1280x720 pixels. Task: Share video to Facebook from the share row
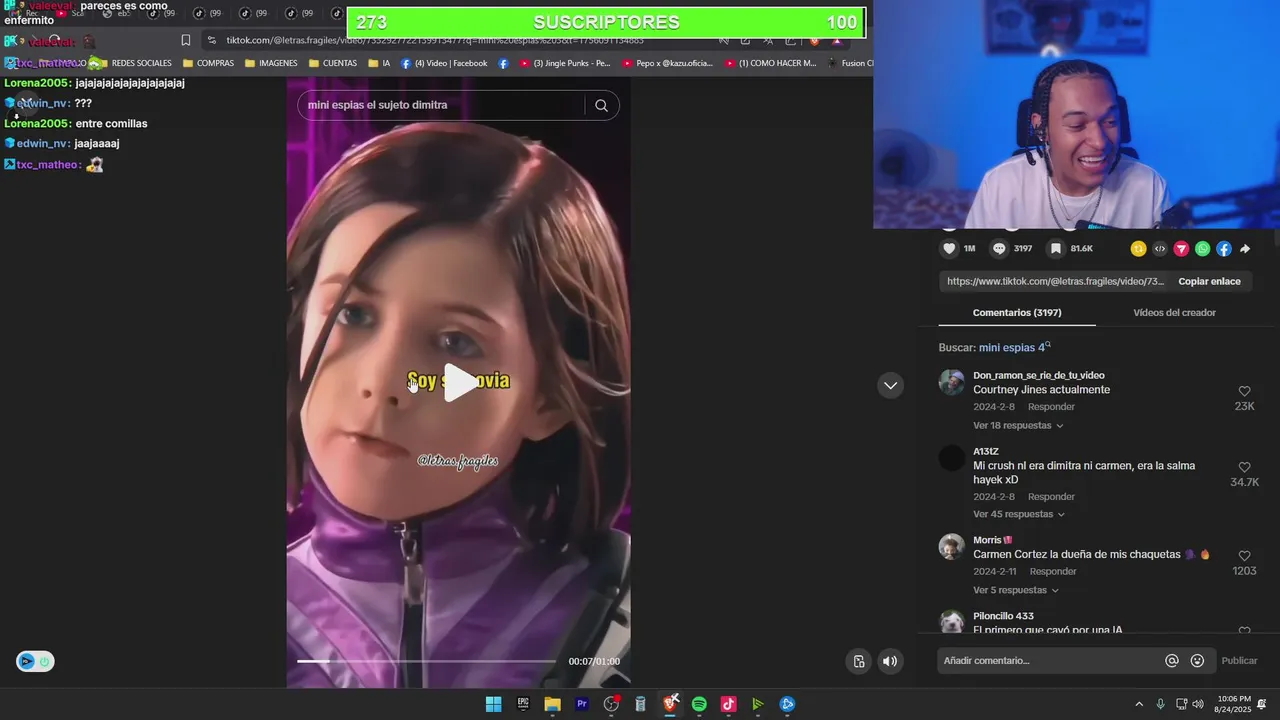tap(1224, 249)
